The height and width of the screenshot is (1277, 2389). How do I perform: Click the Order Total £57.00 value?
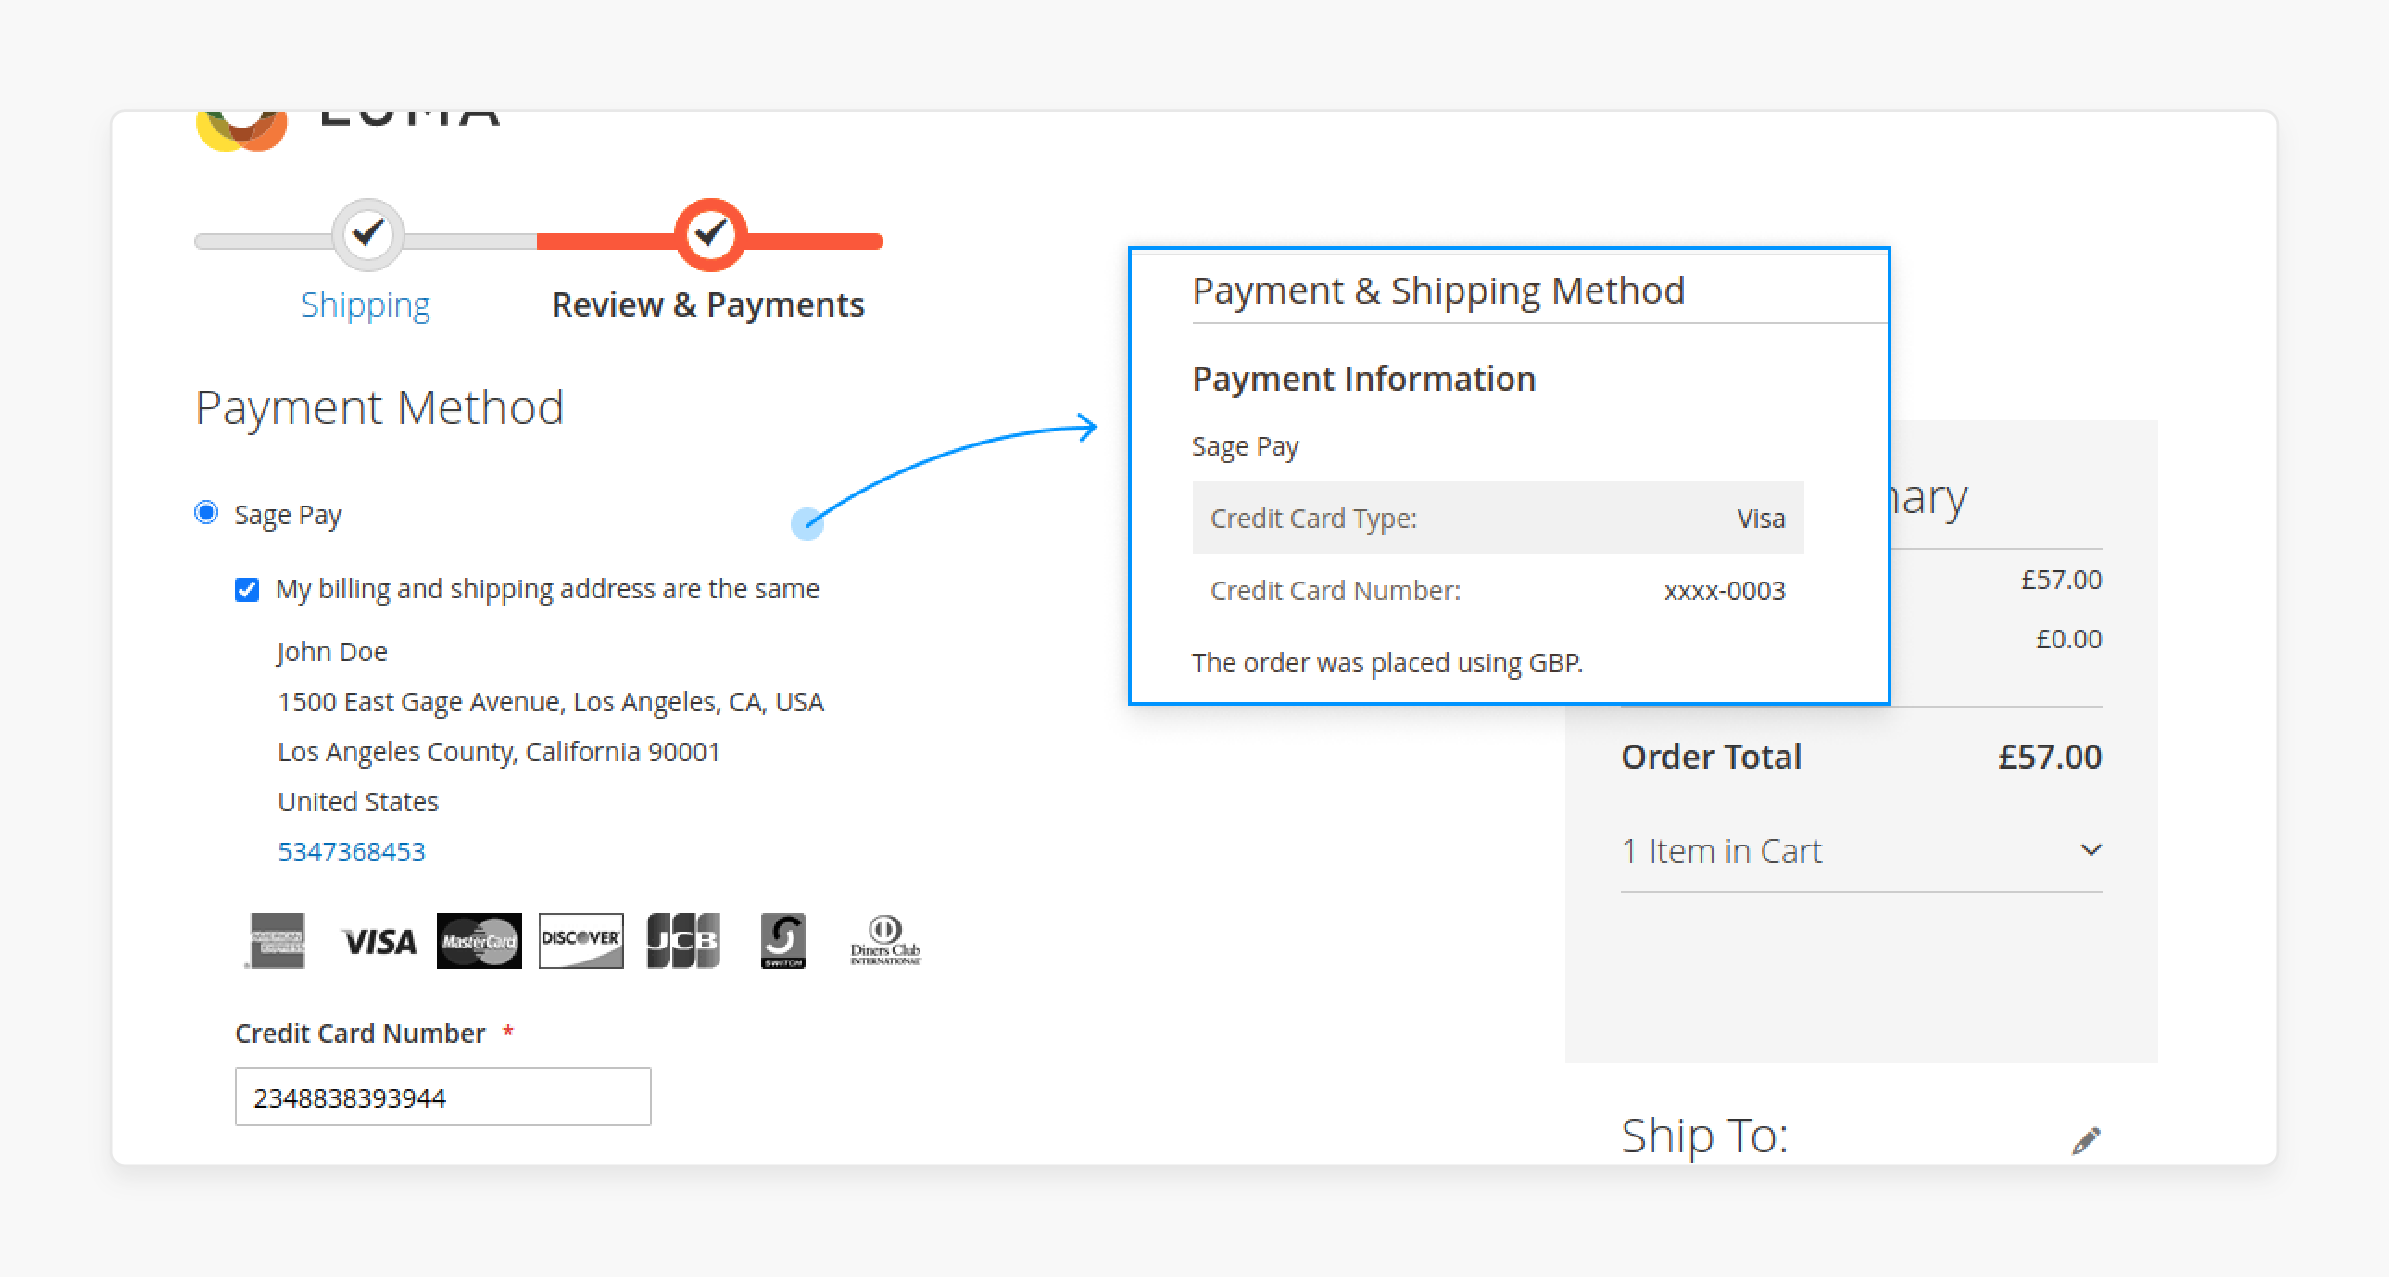point(2050,757)
